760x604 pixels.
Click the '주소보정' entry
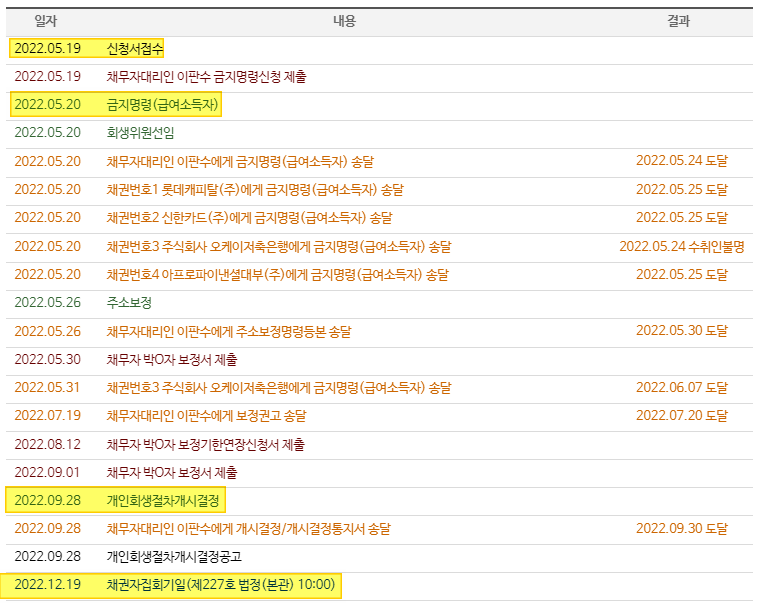129,303
